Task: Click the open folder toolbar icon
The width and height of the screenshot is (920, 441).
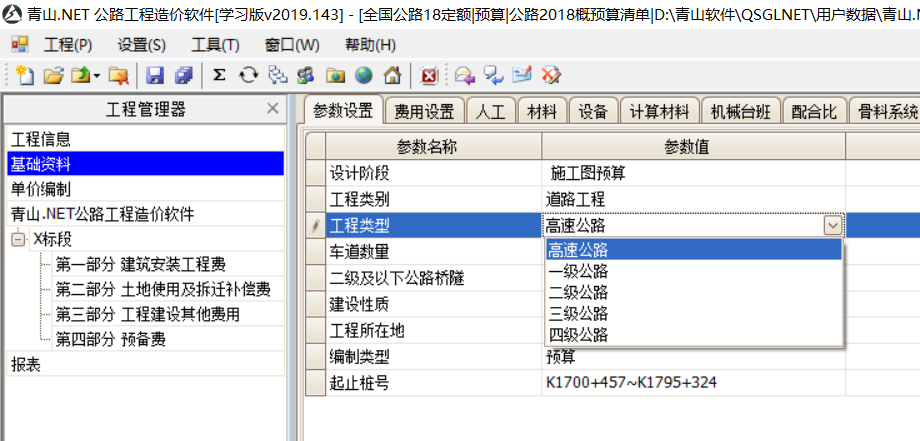Action: [x=53, y=75]
